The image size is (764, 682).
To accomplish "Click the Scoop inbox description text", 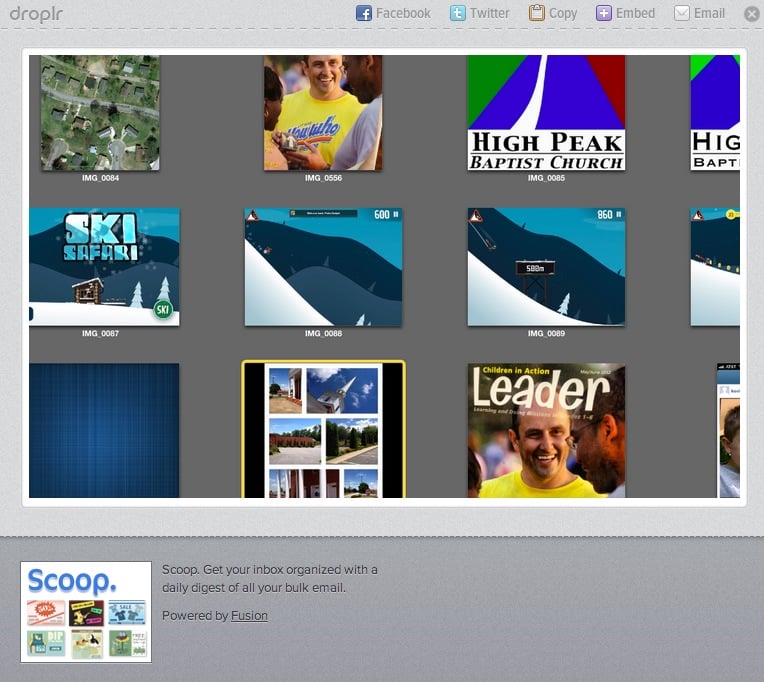I will tap(269, 579).
